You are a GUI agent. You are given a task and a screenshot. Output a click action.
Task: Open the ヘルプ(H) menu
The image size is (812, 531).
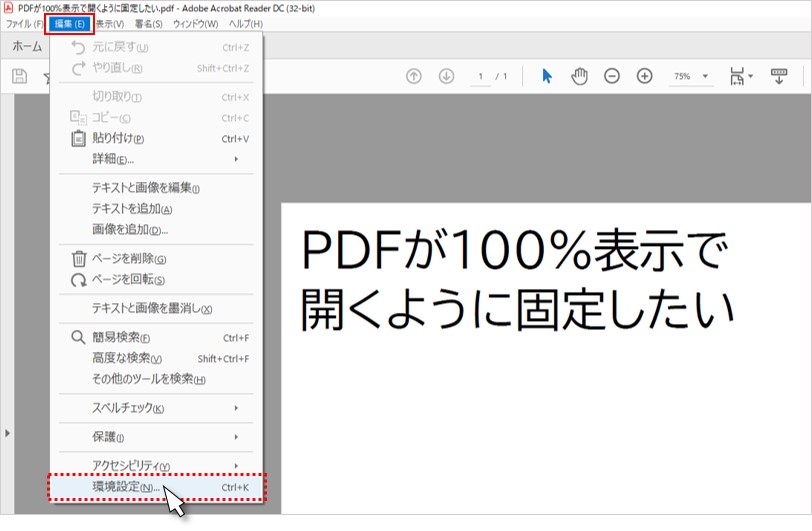246,24
